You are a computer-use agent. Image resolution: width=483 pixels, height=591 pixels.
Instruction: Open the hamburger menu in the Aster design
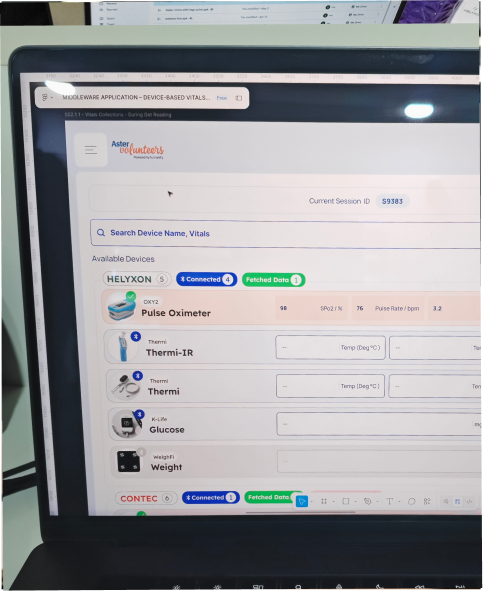click(x=91, y=150)
